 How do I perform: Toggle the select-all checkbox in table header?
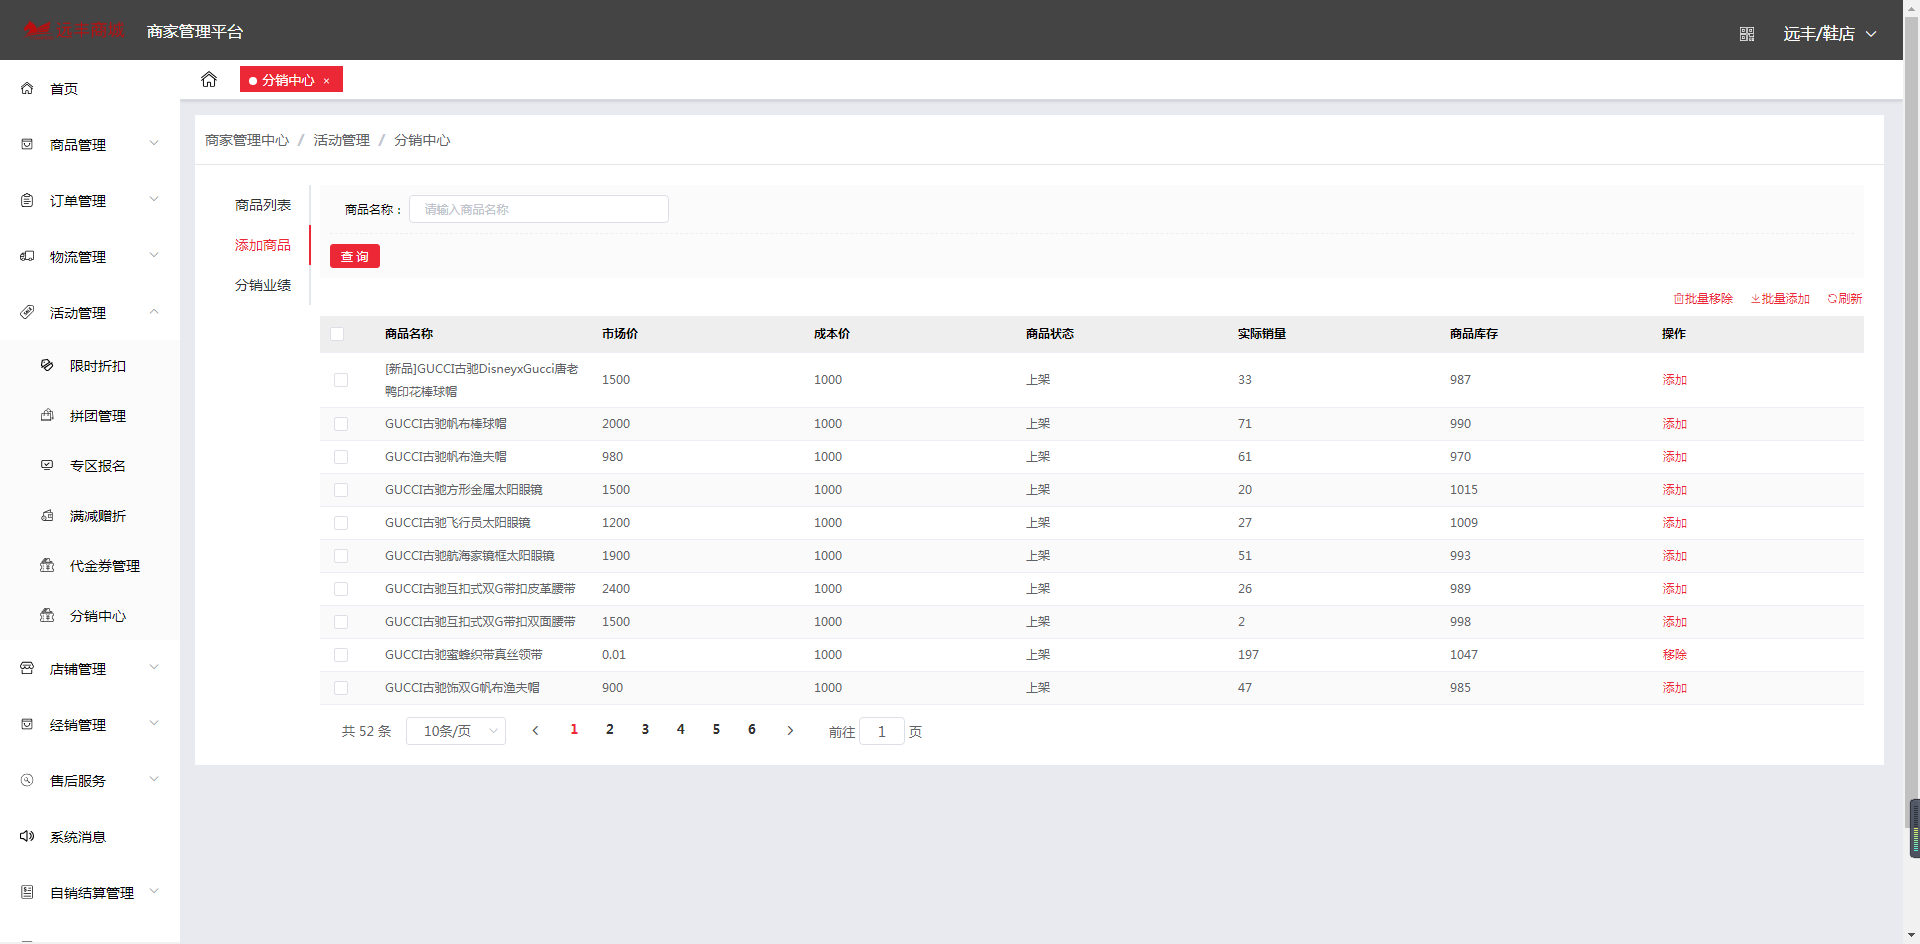[x=337, y=334]
